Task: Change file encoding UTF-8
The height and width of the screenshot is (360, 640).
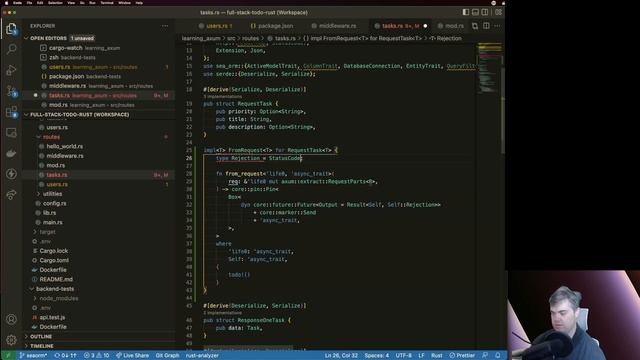Action: click(x=404, y=356)
